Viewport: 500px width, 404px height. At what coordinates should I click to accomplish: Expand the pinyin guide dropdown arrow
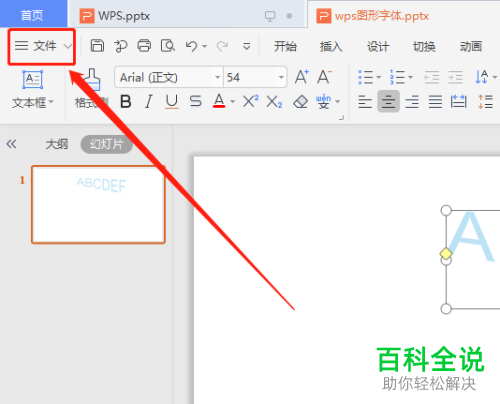(x=338, y=102)
